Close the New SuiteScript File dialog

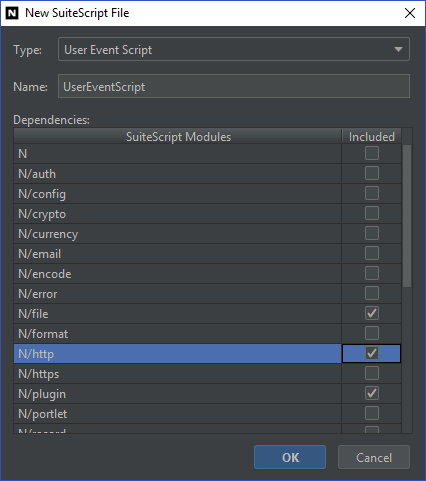click(410, 13)
